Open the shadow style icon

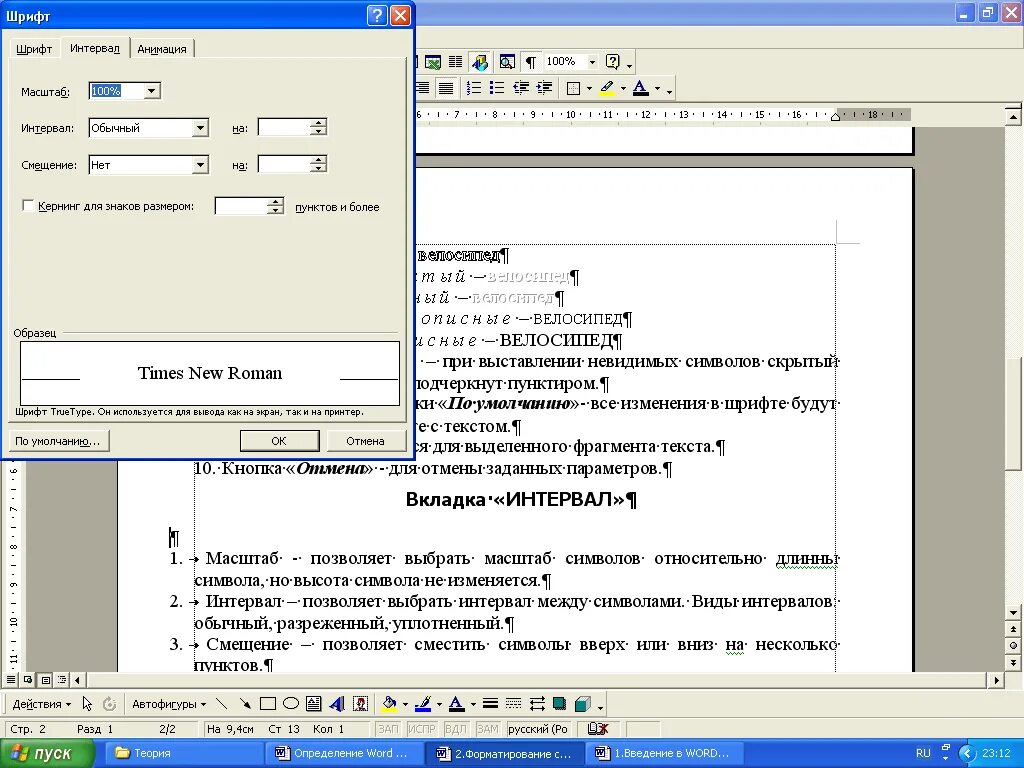pyautogui.click(x=560, y=704)
